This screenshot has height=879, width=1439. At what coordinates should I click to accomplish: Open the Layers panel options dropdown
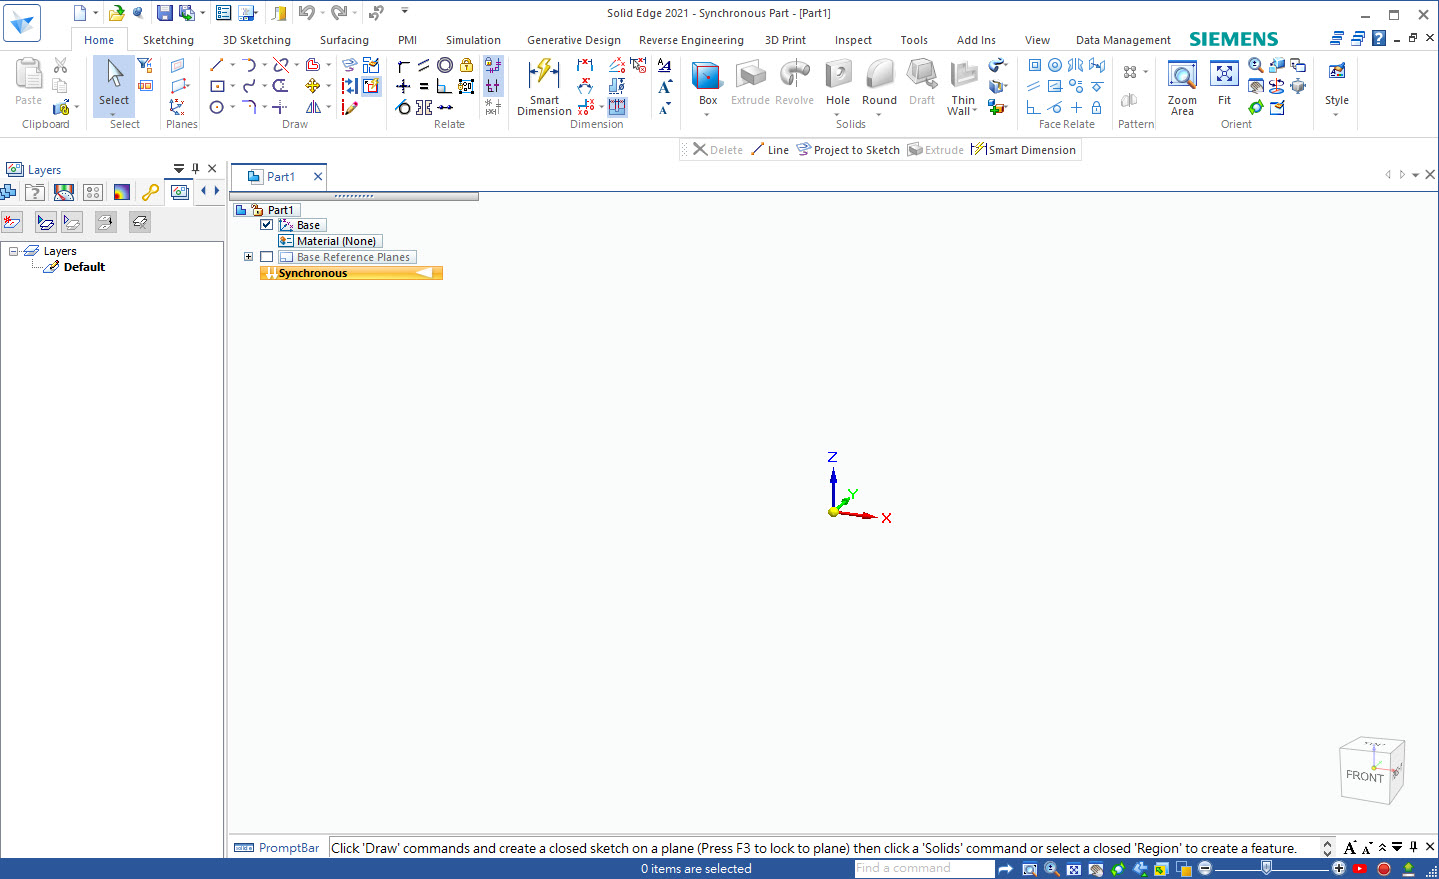pos(179,168)
